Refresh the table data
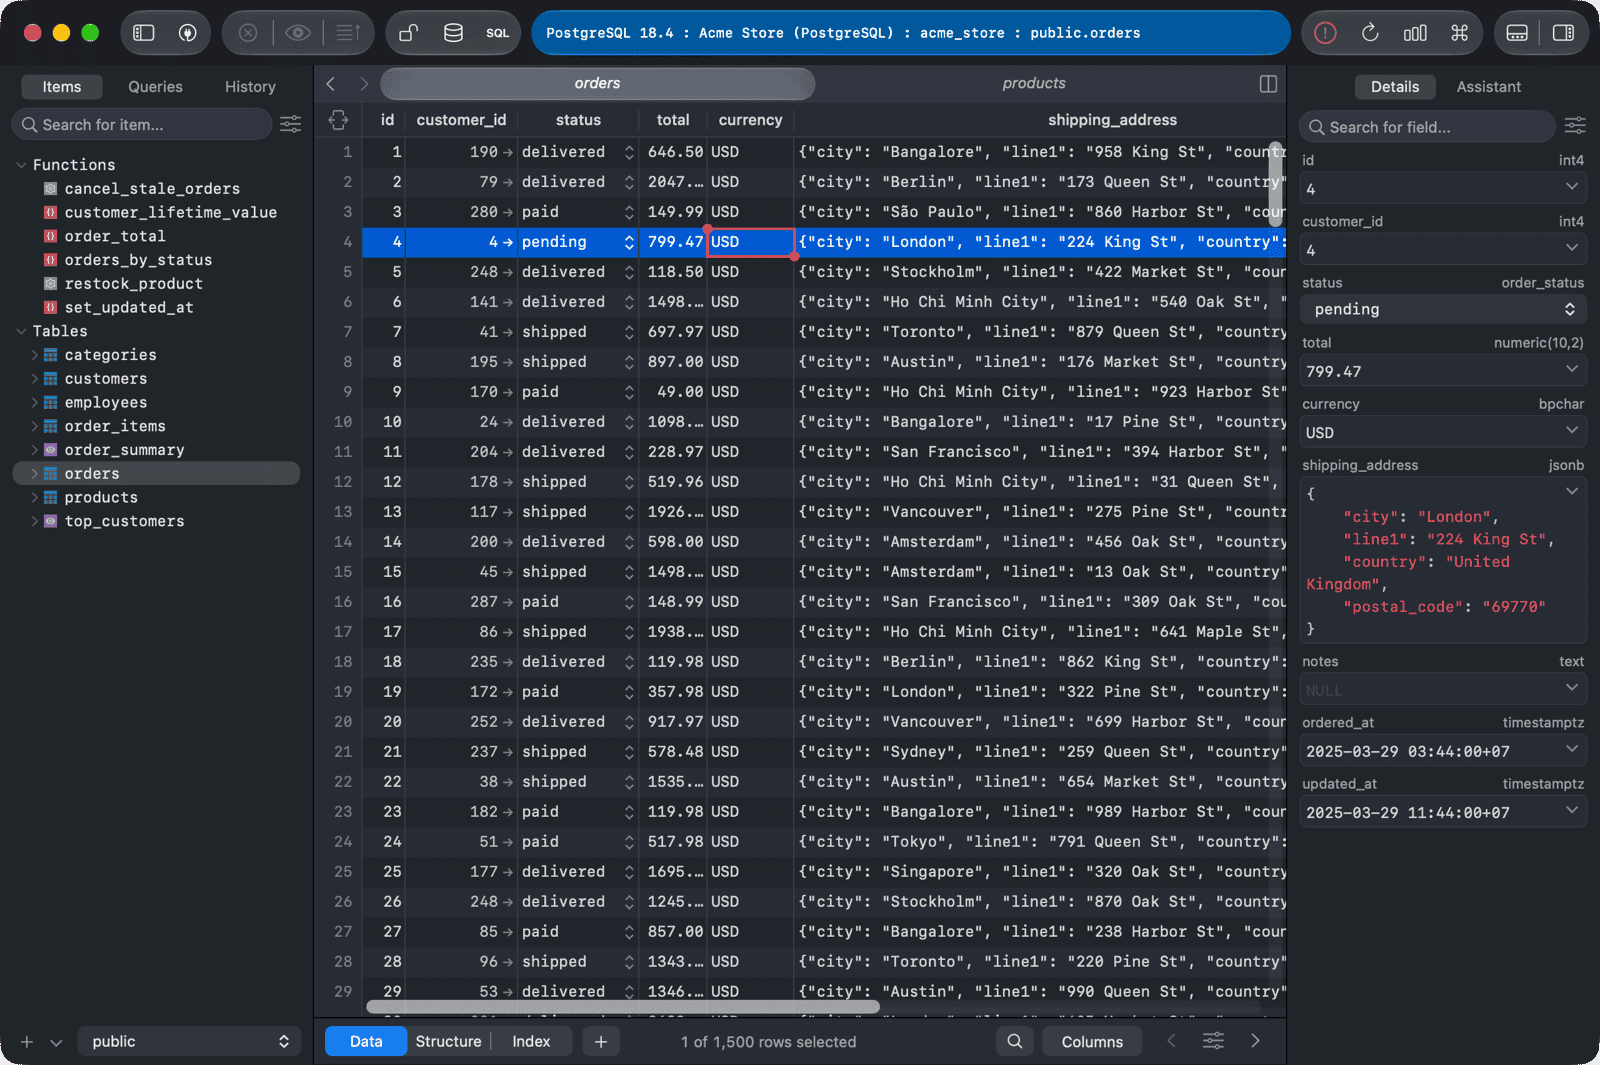 click(1370, 33)
